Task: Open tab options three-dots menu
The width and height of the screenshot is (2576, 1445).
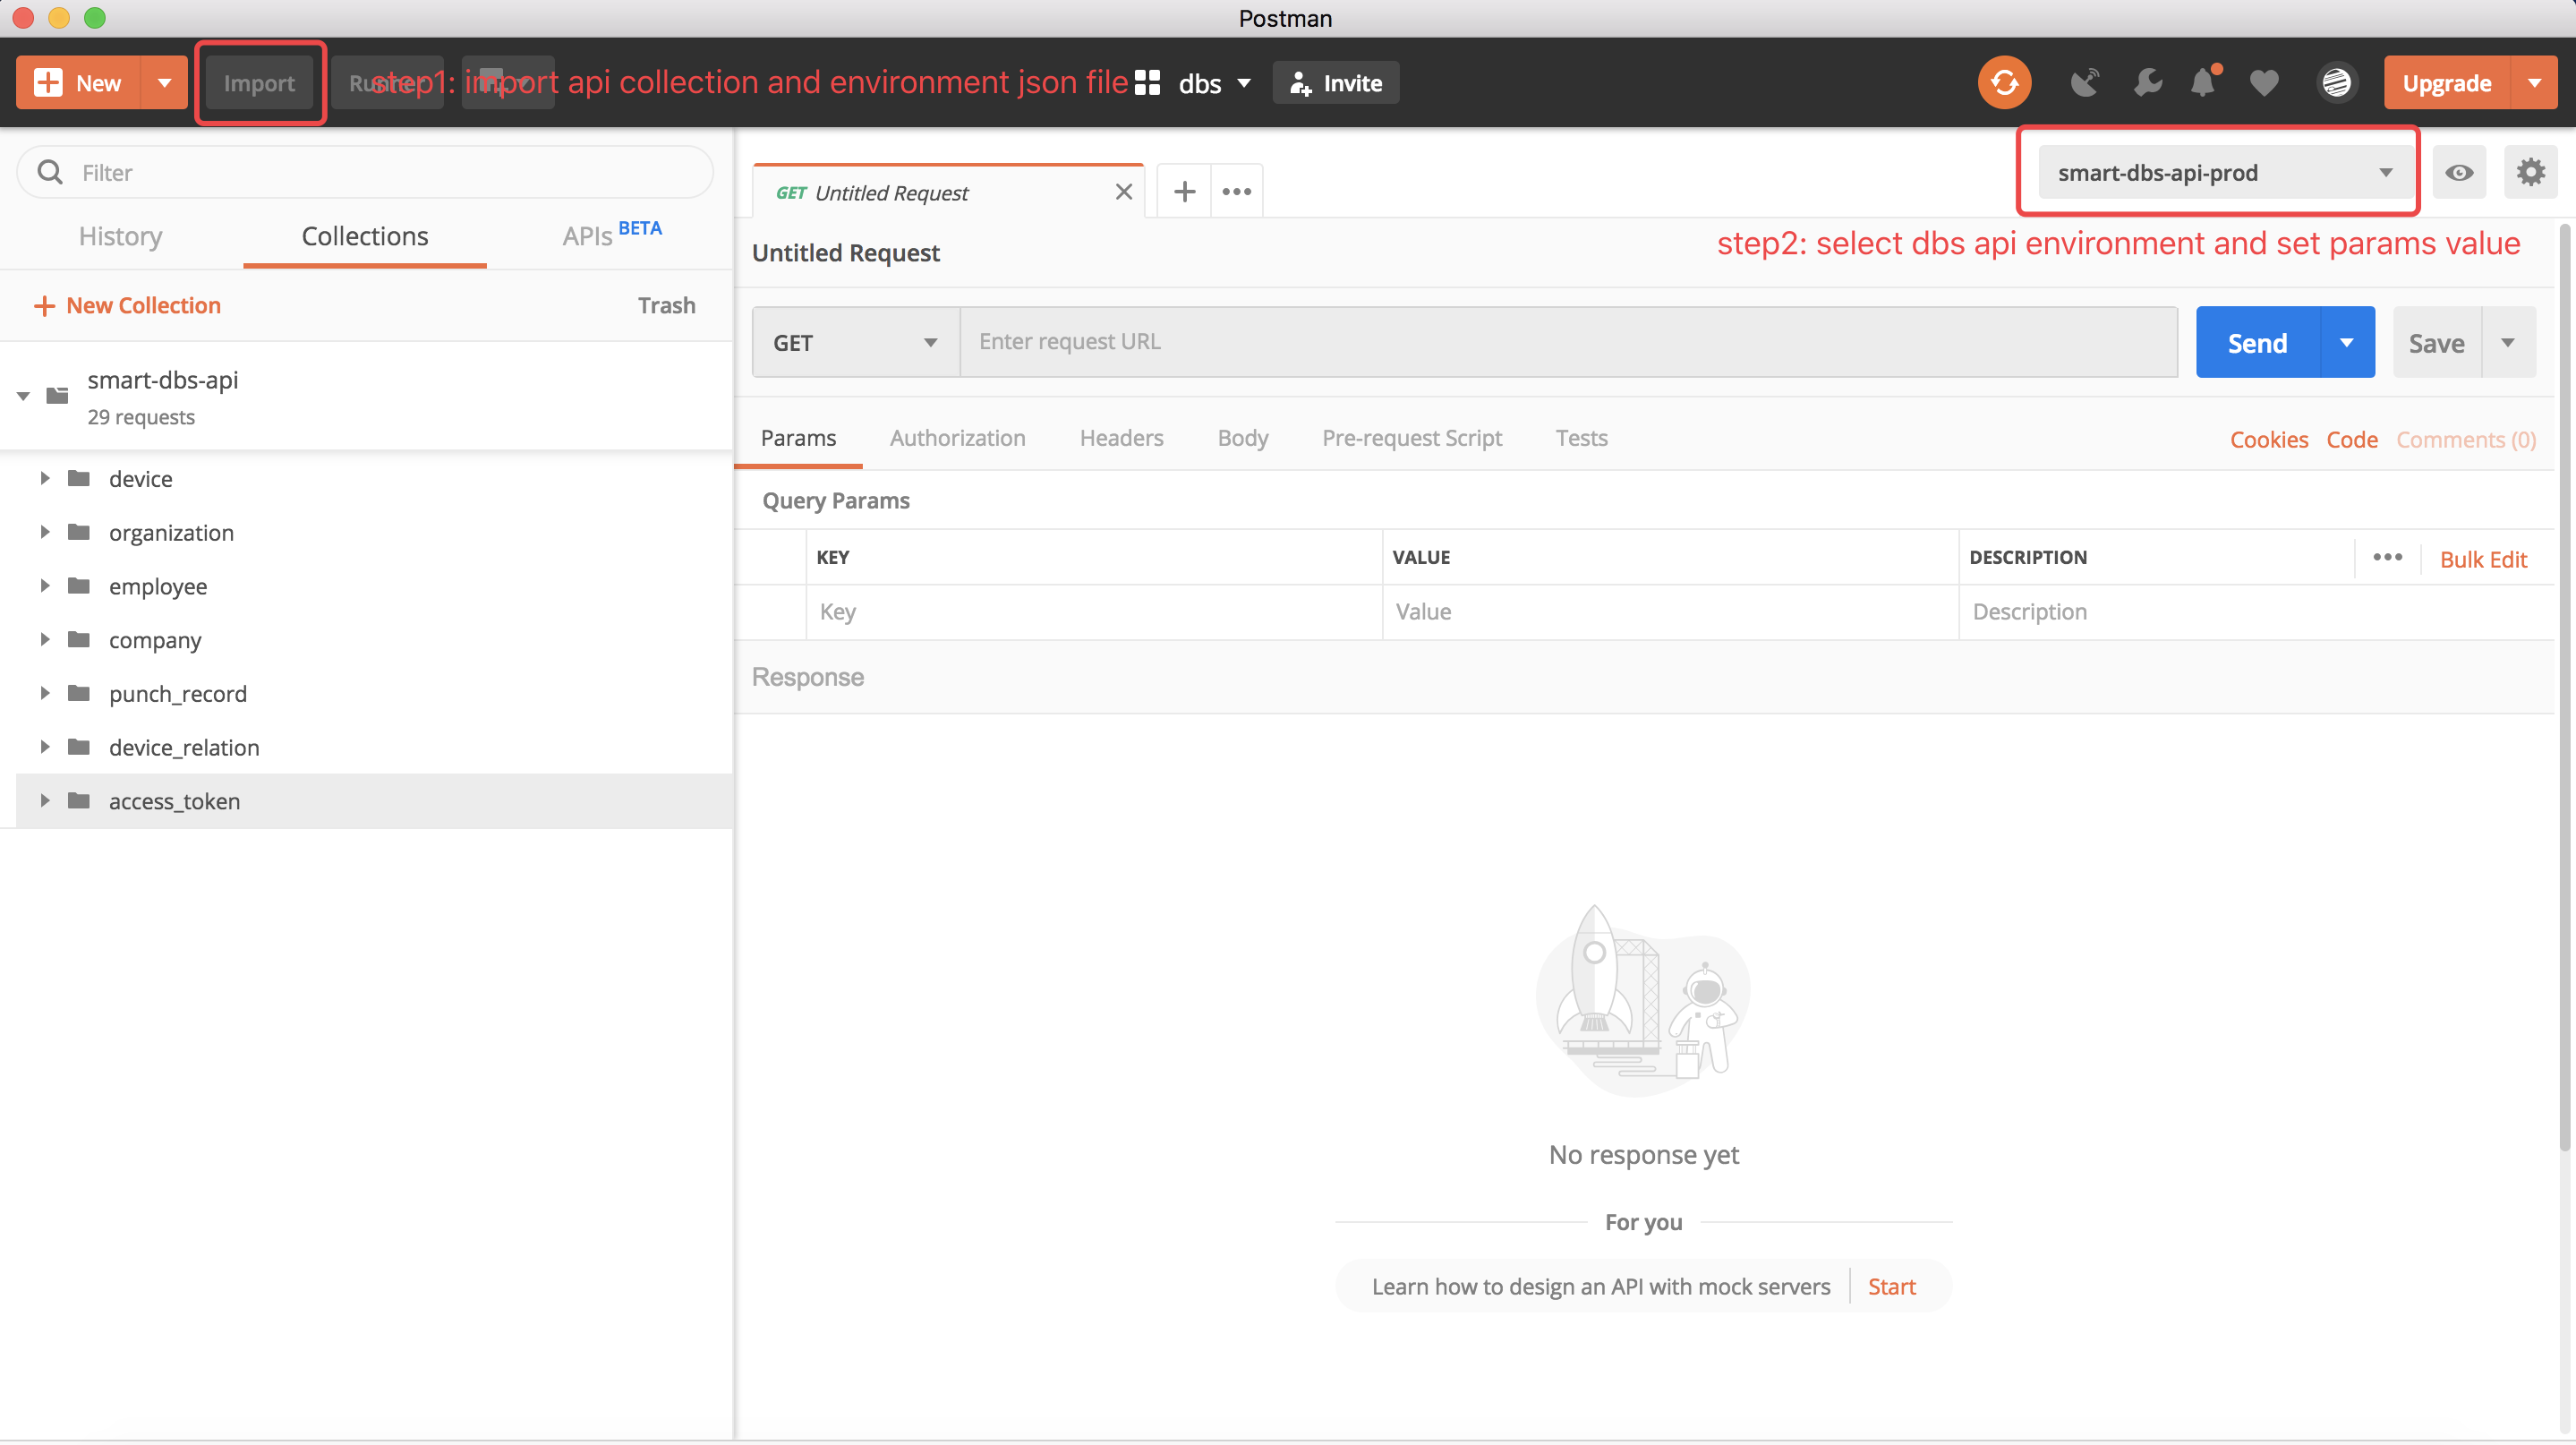Action: 1237,191
